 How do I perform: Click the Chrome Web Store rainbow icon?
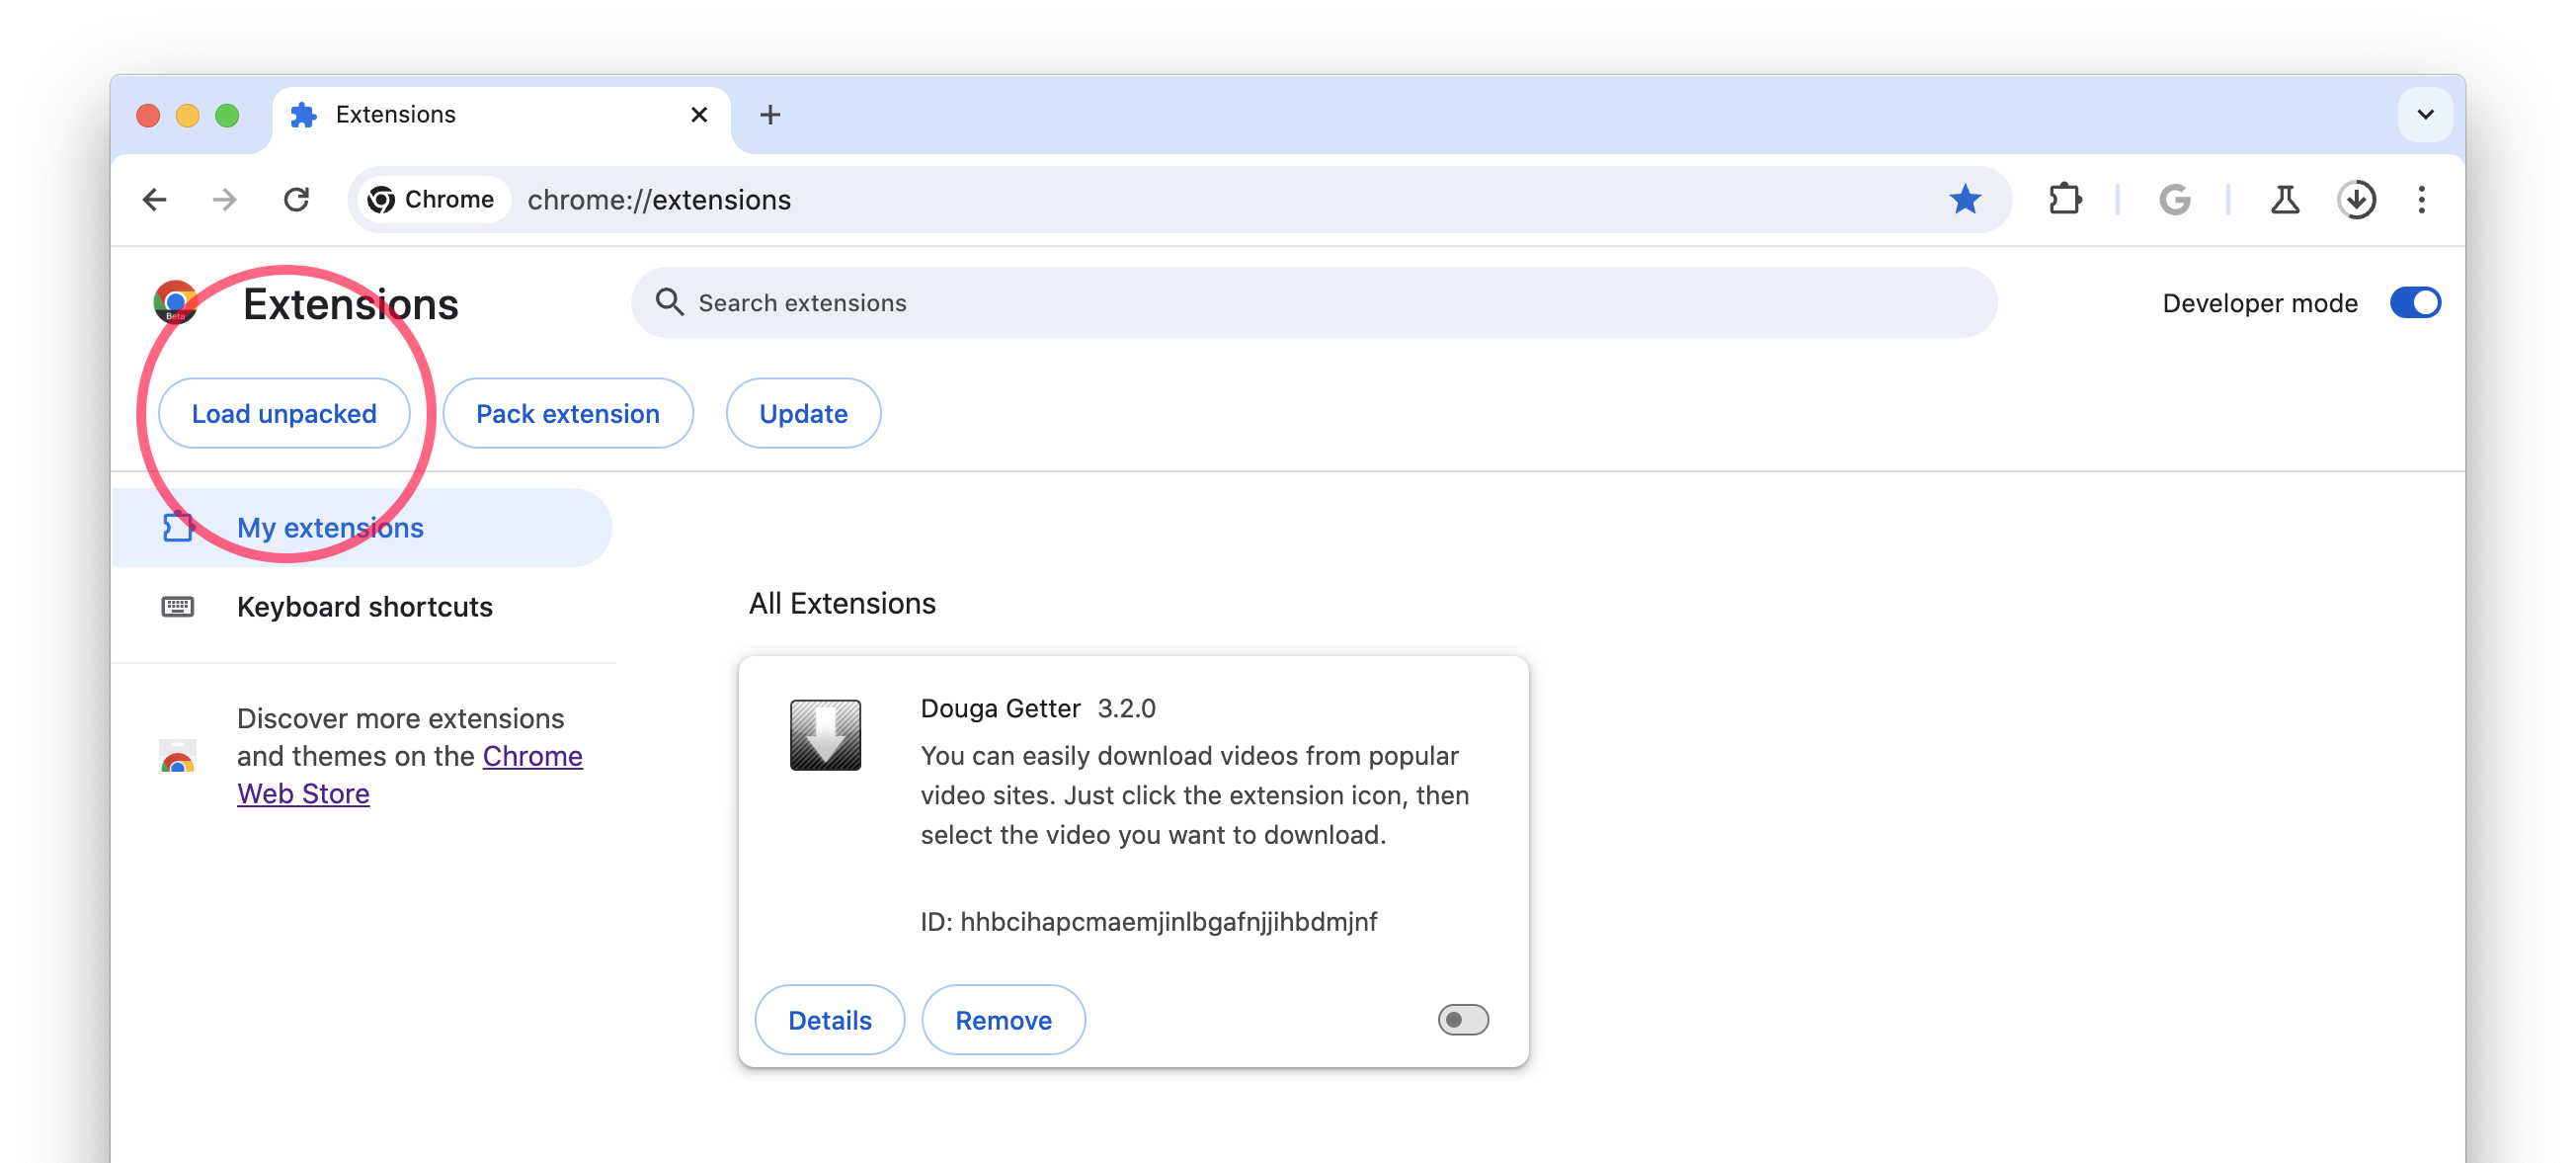[177, 757]
